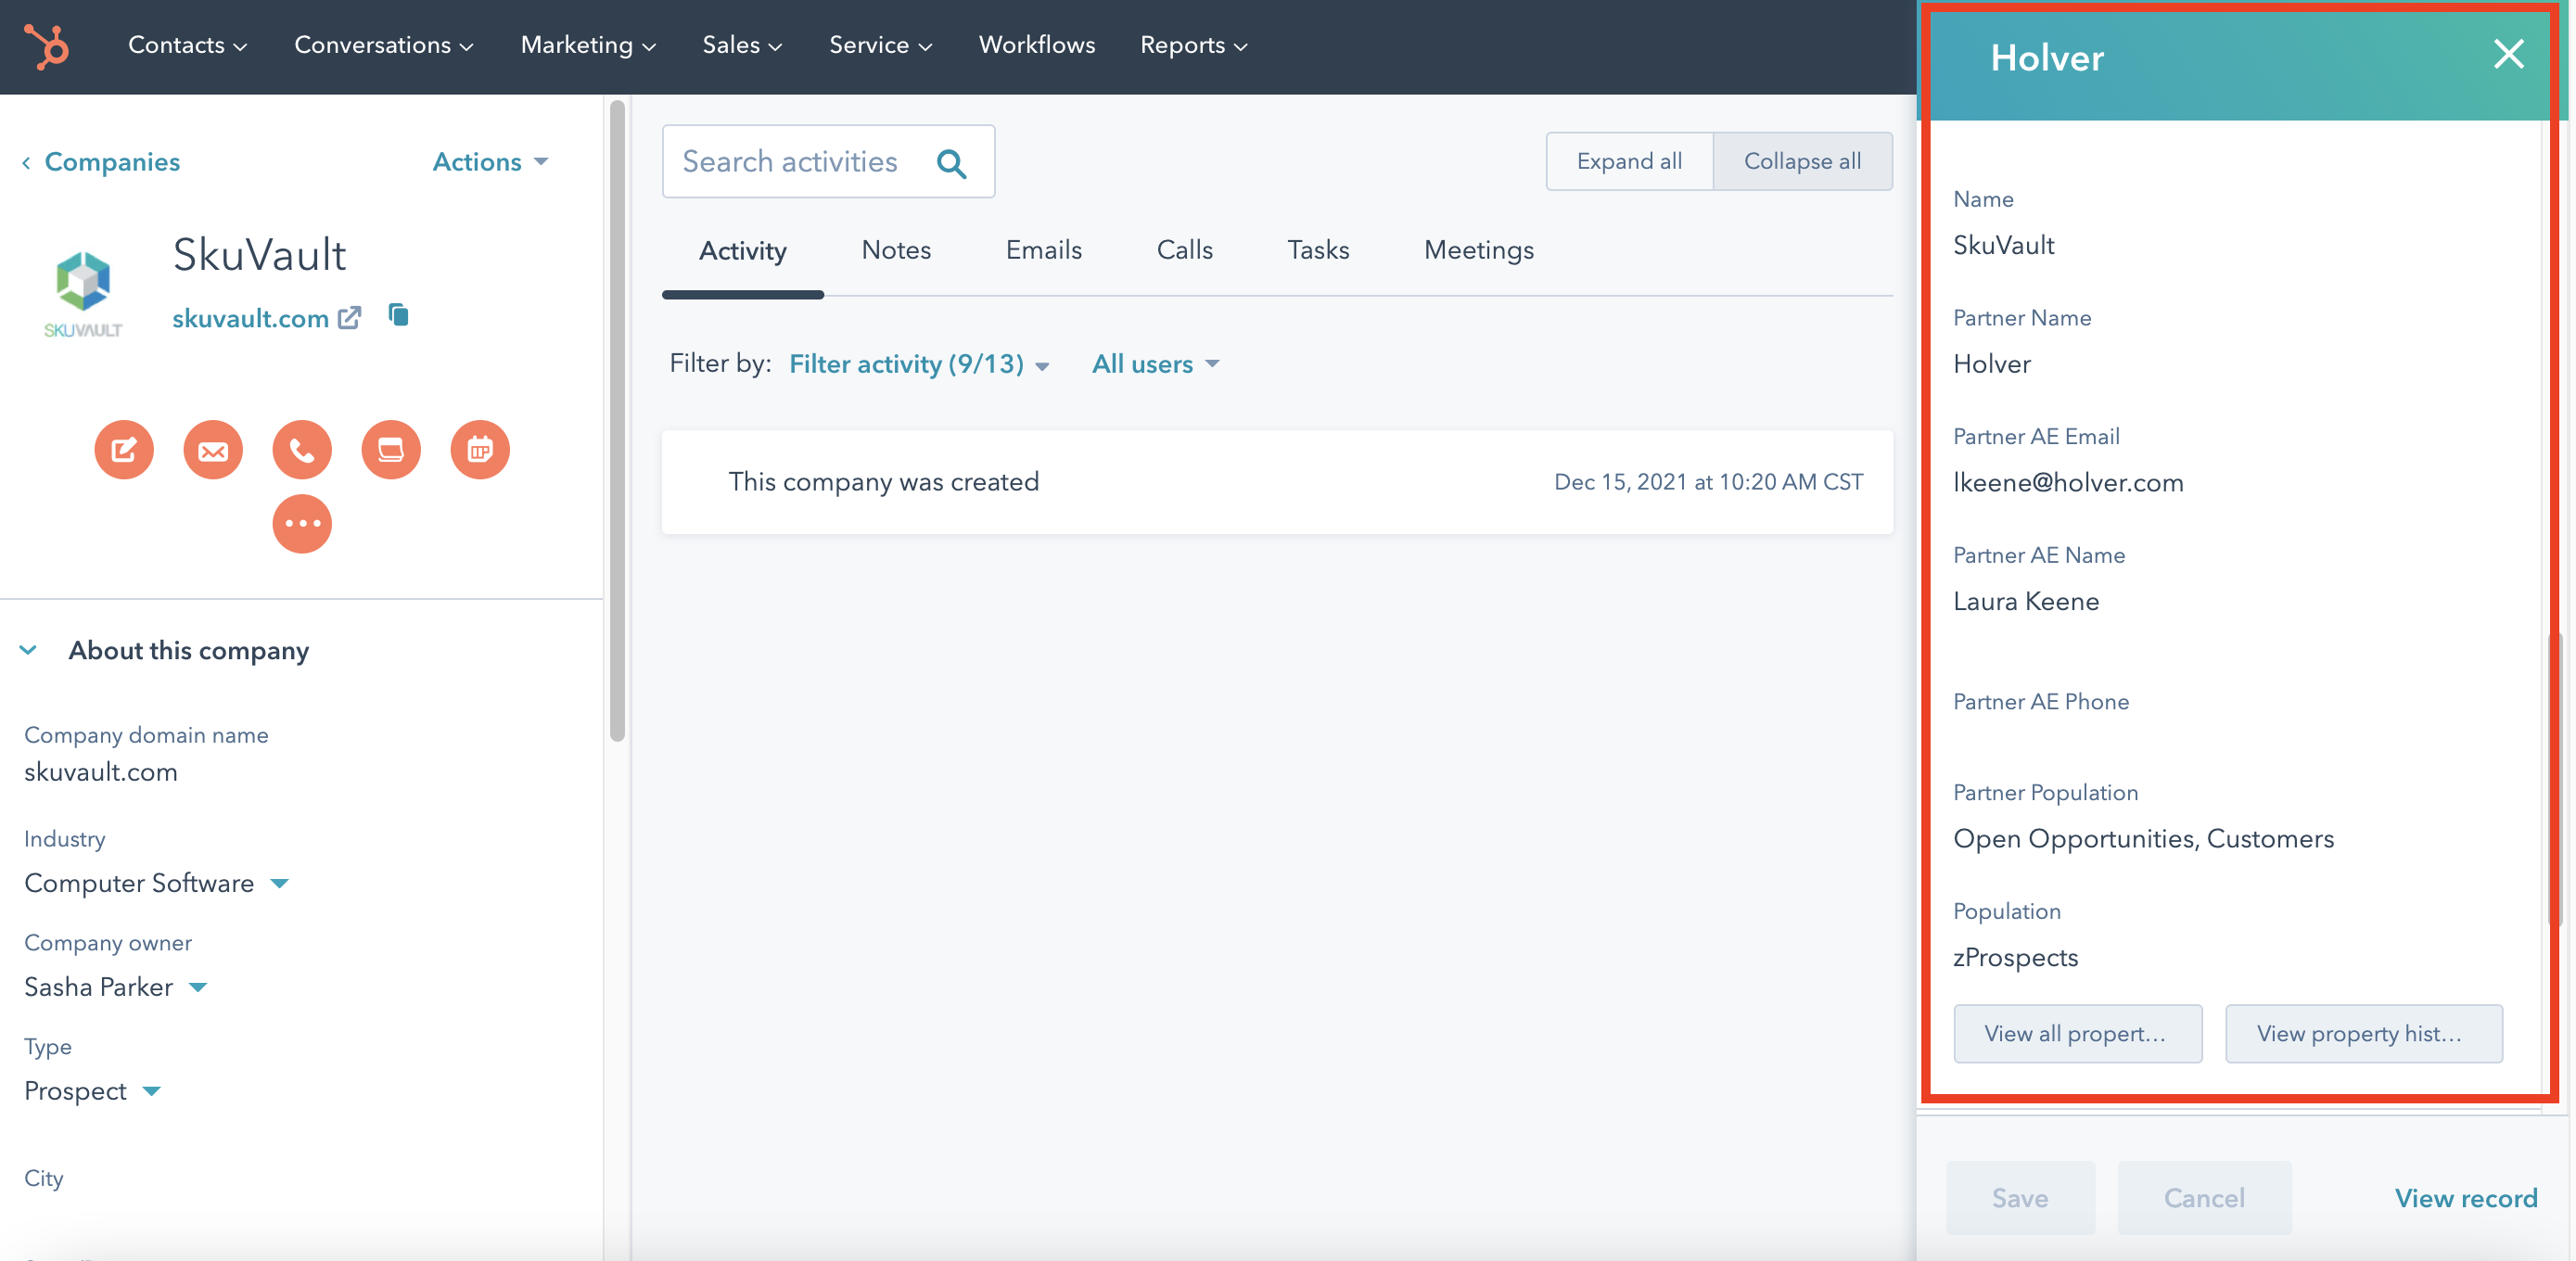The image size is (2576, 1261).
Task: Click the Collapse all button
Action: pyautogui.click(x=1802, y=161)
